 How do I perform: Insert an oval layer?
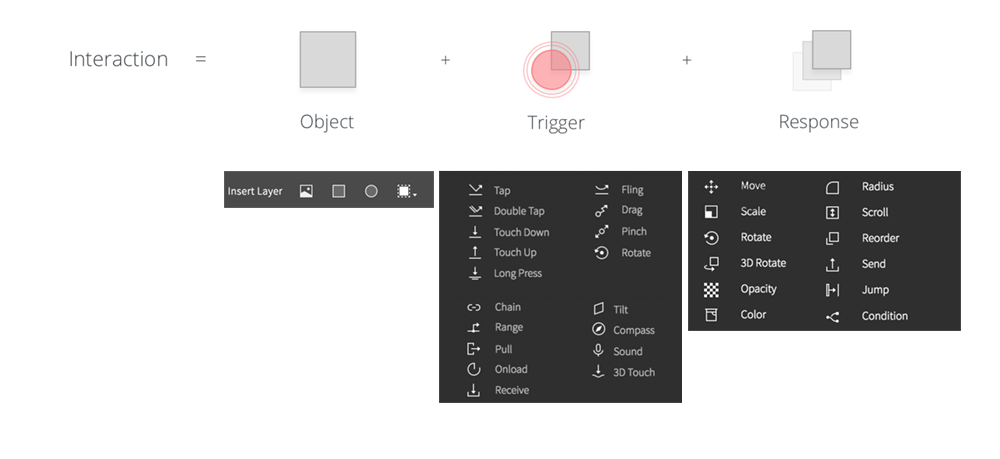(x=371, y=191)
